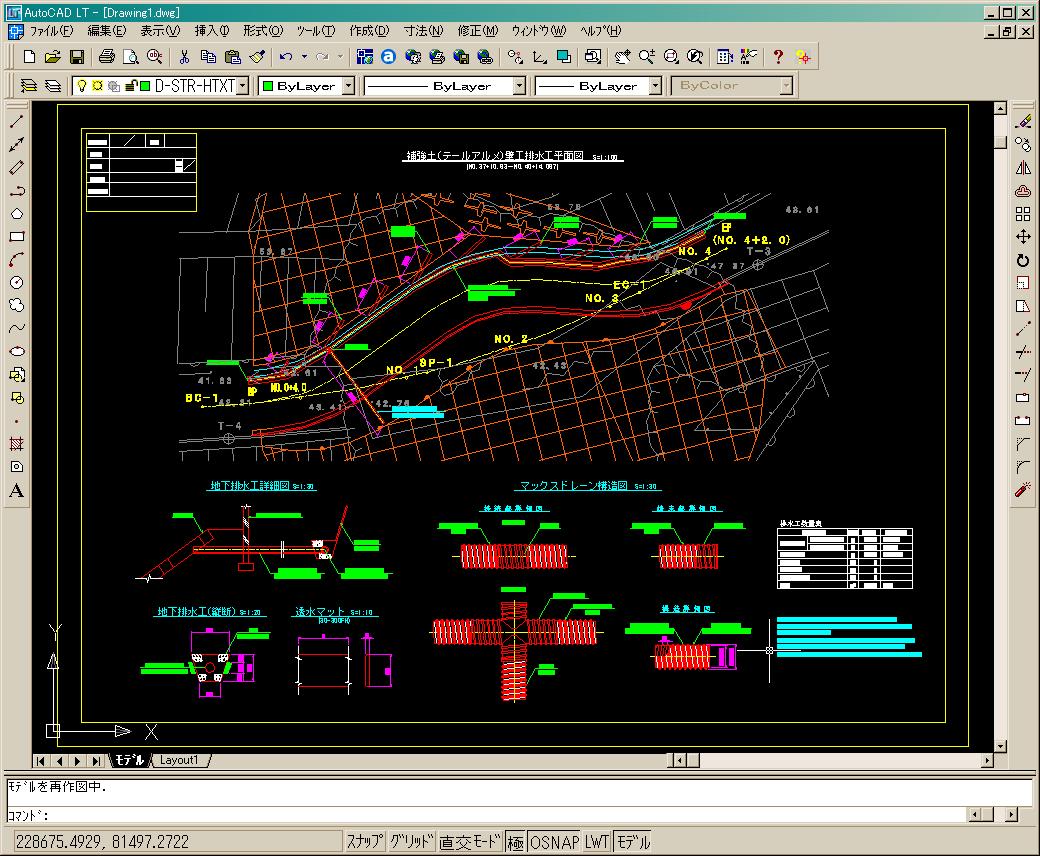Open the ByLayer color swatch control
1040x856 pixels.
point(306,86)
